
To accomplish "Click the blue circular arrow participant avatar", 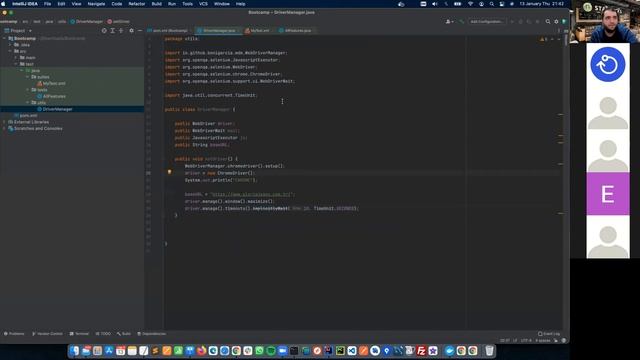I will (608, 64).
